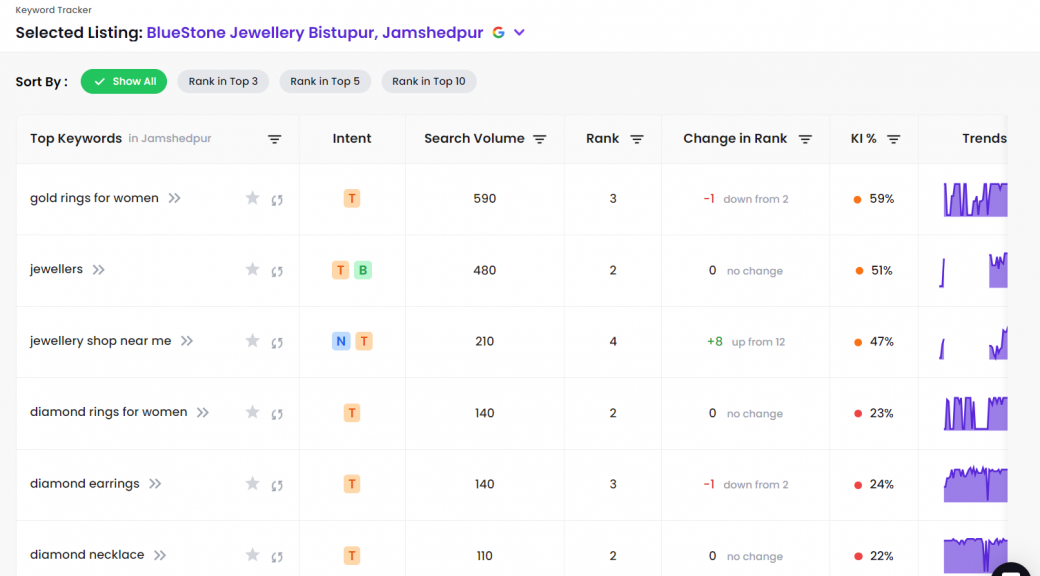Open the Search Volume column filter
1040x576 pixels.
point(539,139)
